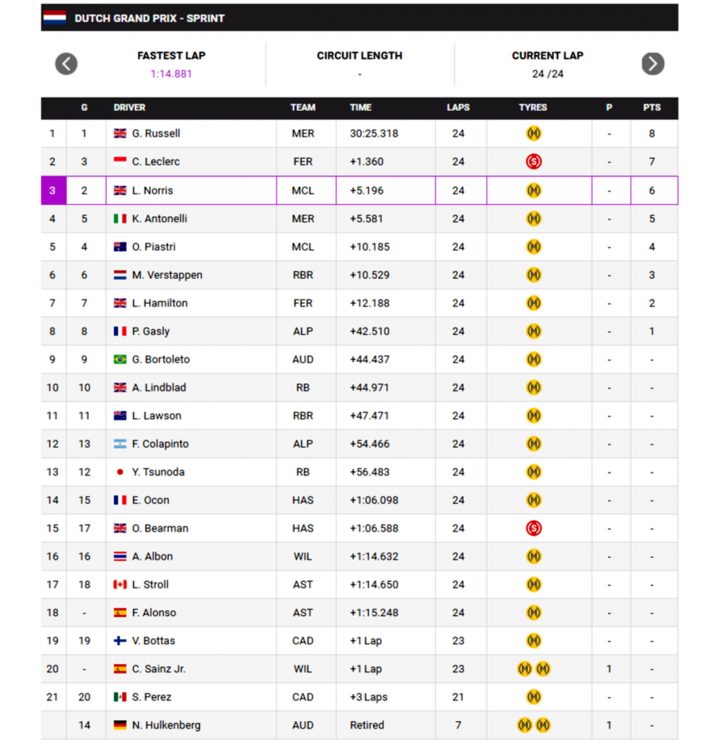Click the TYRES column header
706x750 pixels.
(533, 108)
